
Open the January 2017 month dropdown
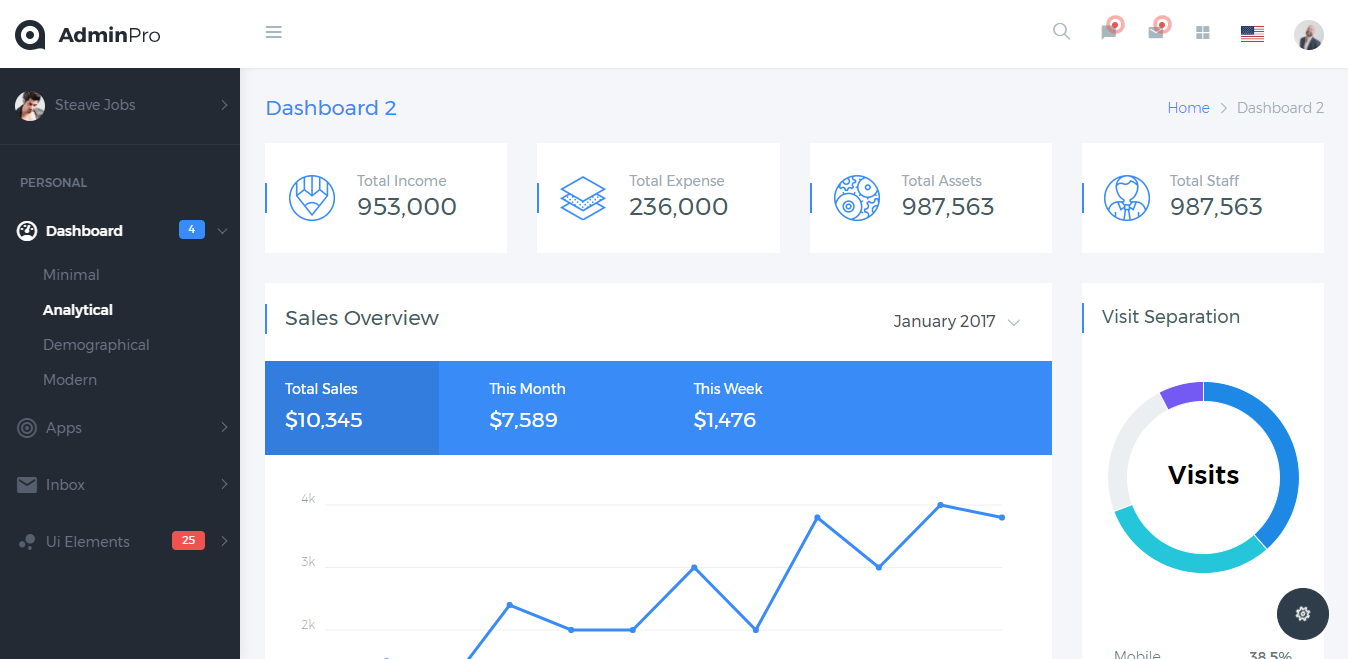[x=956, y=322]
